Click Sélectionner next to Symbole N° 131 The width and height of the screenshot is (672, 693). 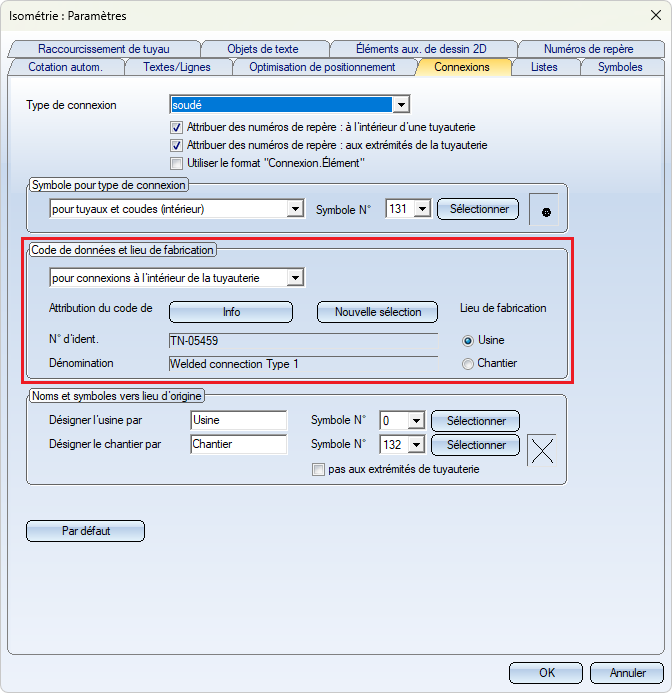pos(478,209)
